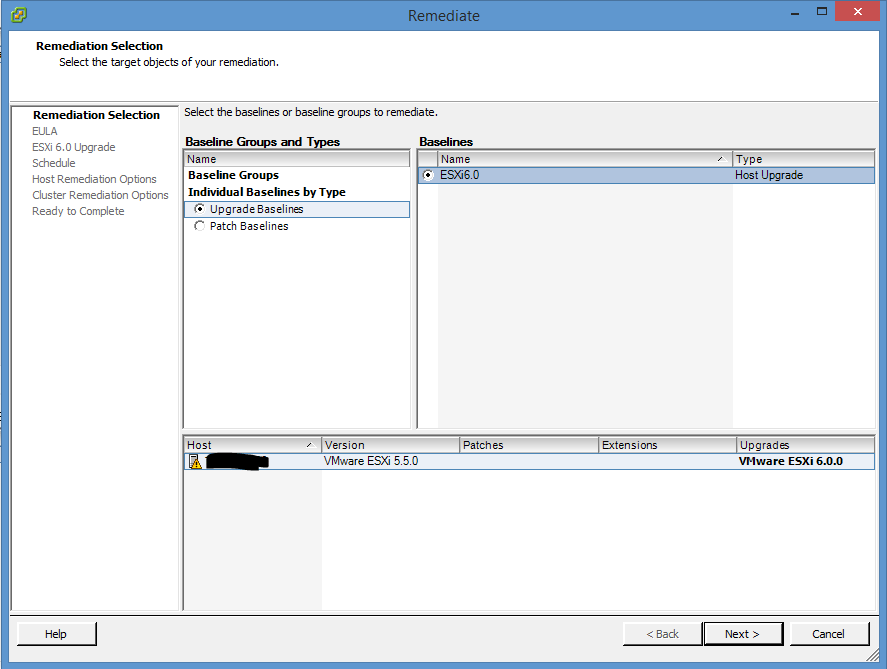Click the Individual Baselines by Type row
This screenshot has height=669, width=887.
pos(297,192)
